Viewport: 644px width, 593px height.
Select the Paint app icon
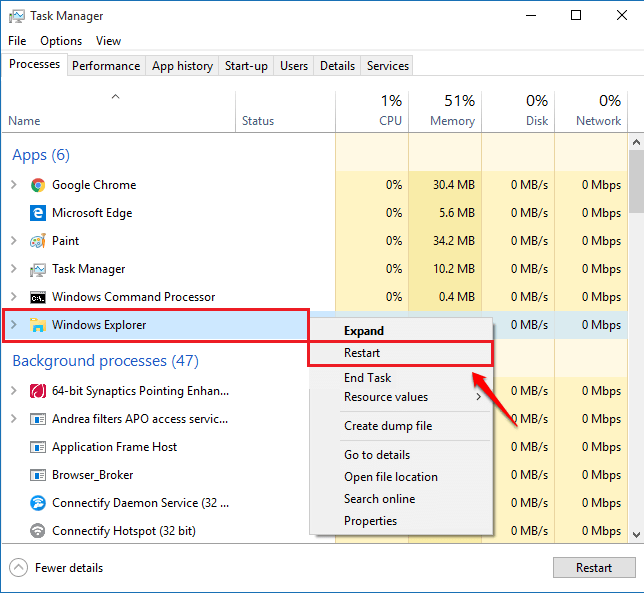click(x=38, y=241)
